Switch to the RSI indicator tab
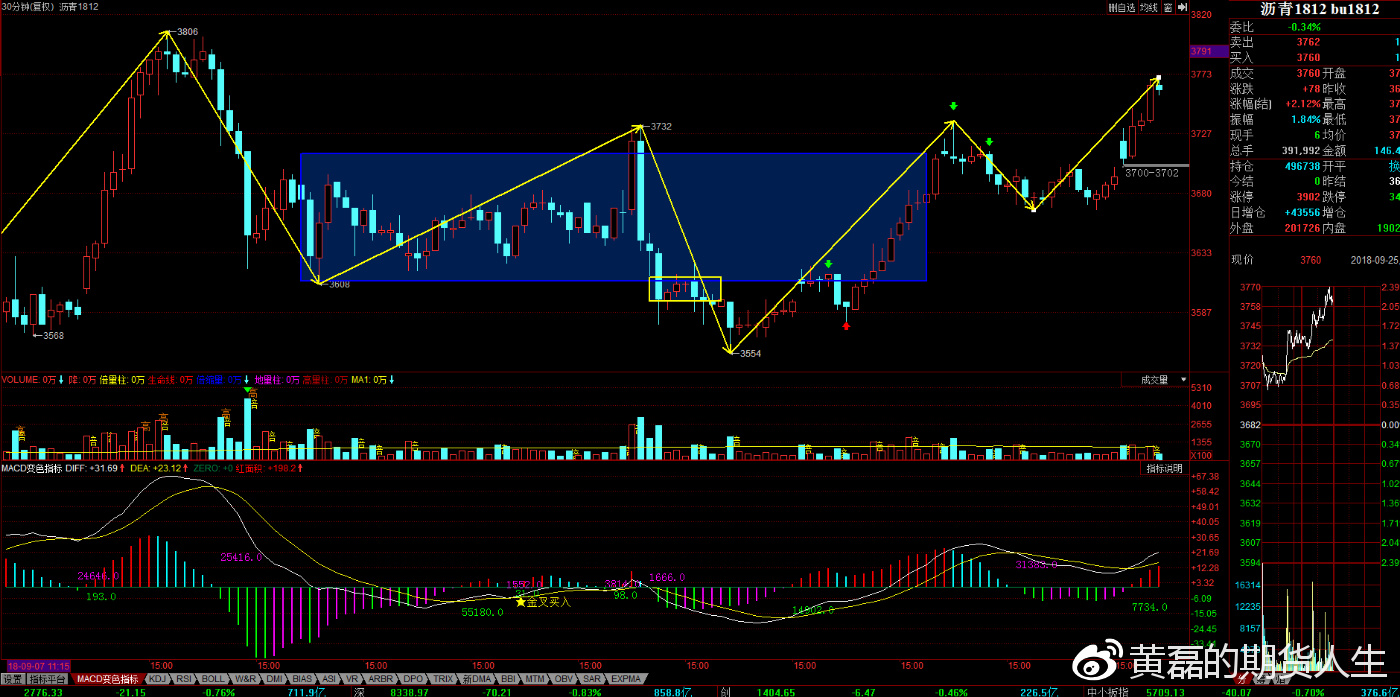1400x697 pixels. [x=184, y=678]
